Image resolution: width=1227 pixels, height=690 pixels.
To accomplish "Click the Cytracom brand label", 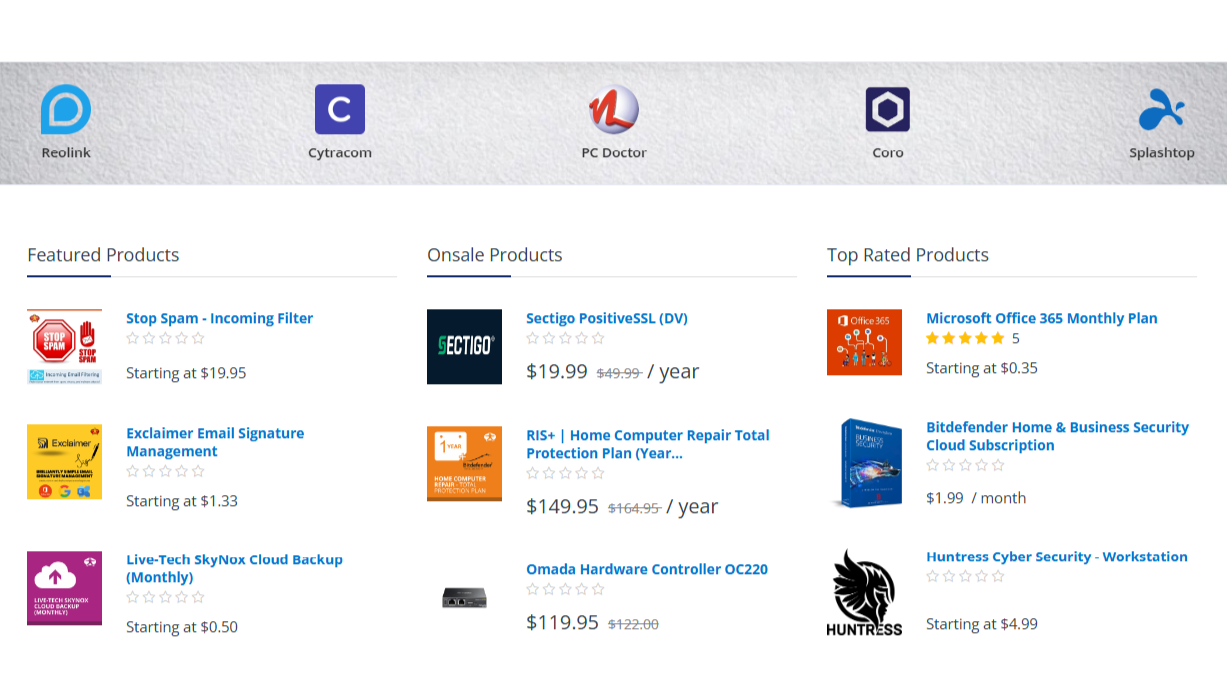I will 340,153.
